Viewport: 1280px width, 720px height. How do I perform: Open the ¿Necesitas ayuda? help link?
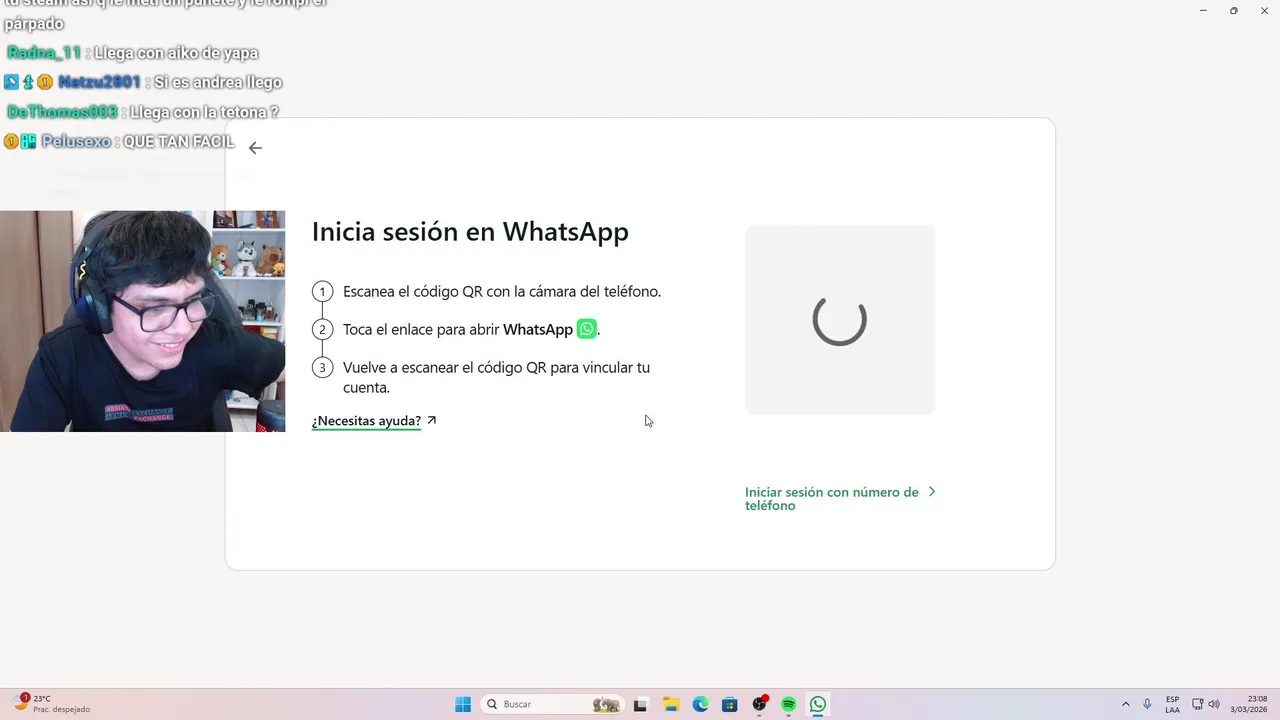374,421
